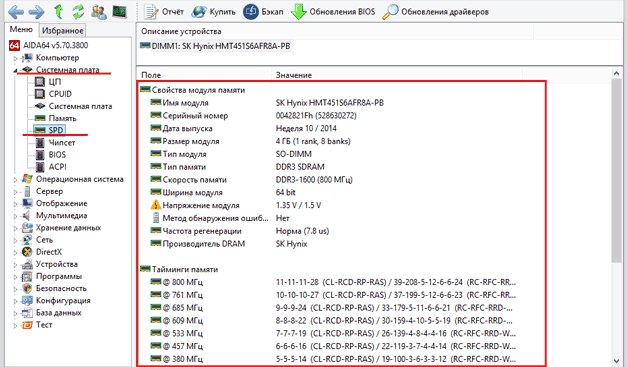
Task: Select the Производитель DRAM row
Action: pyautogui.click(x=229, y=244)
